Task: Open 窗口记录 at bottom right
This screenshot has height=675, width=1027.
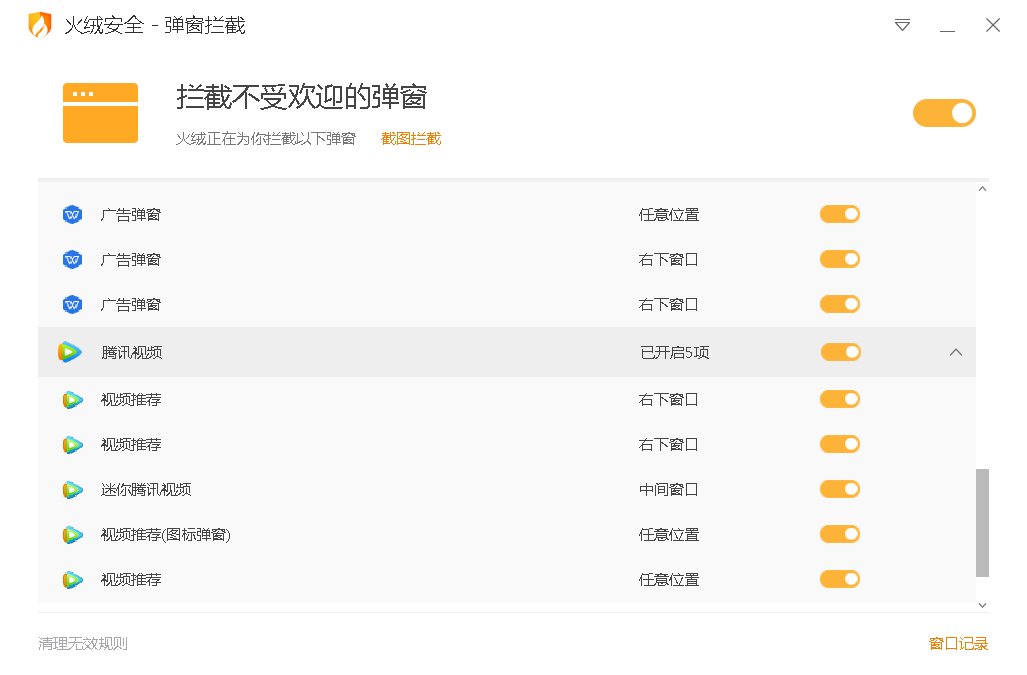Action: (956, 643)
